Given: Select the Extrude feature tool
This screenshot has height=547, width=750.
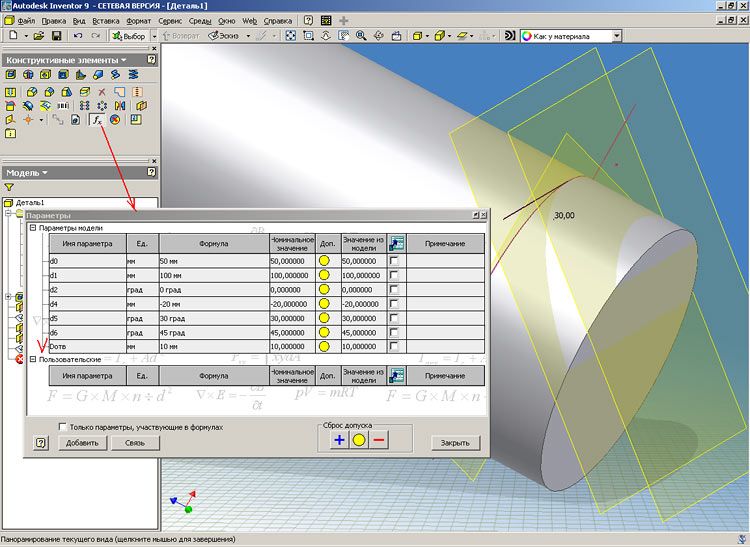Looking at the screenshot, I should (x=11, y=75).
